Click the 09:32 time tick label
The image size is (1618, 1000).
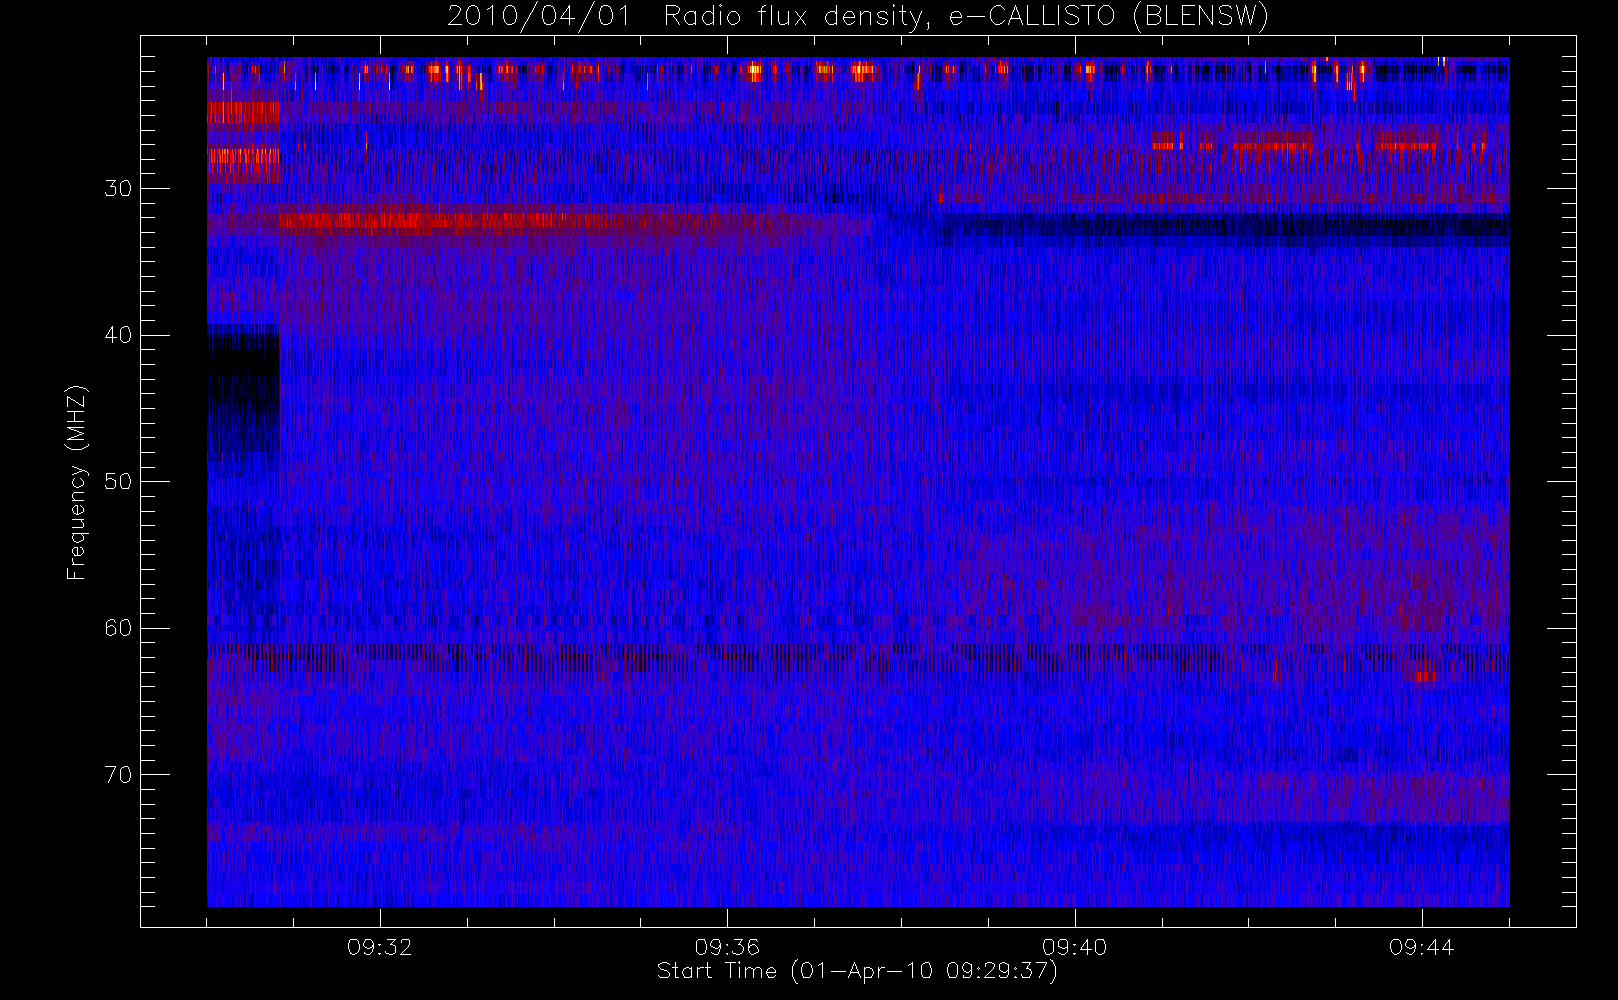[x=380, y=947]
